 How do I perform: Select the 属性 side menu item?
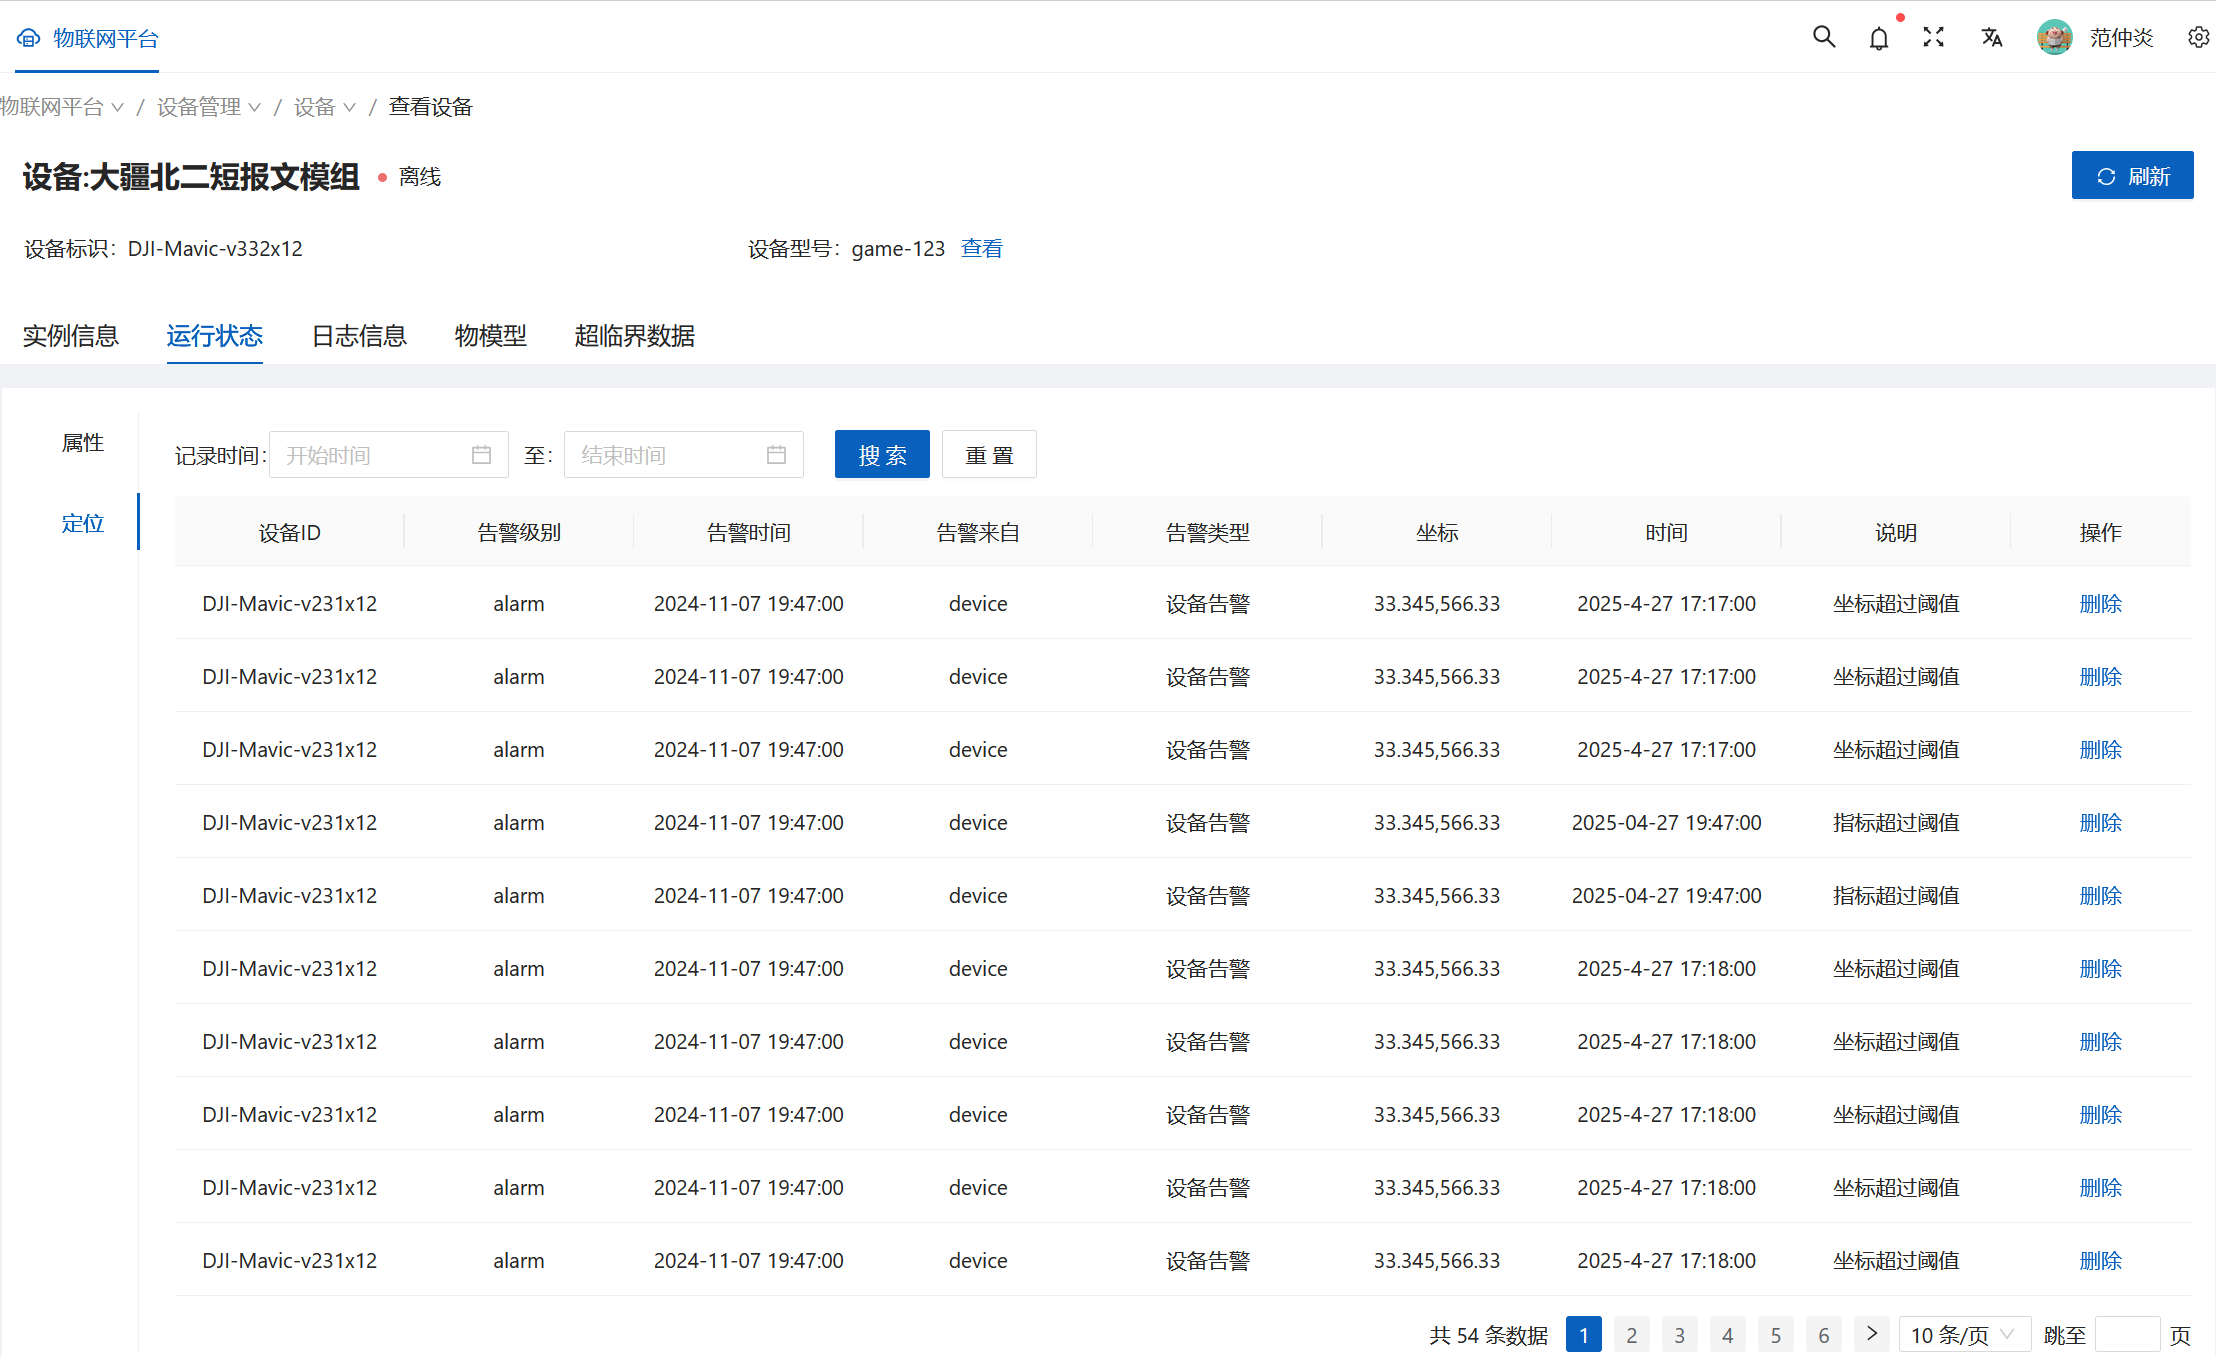click(x=82, y=443)
